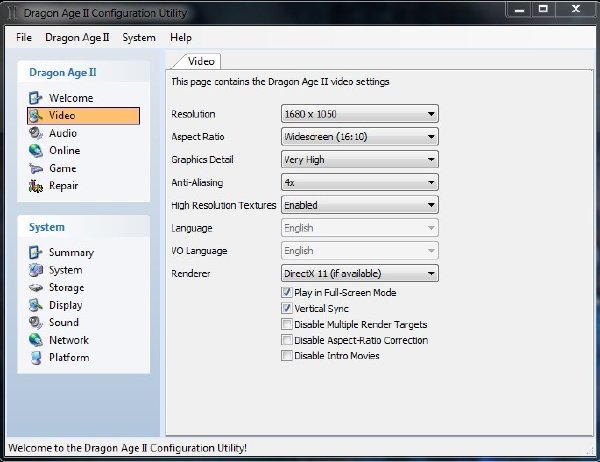Open the Welcome page link
600x462 pixels.
tap(71, 98)
